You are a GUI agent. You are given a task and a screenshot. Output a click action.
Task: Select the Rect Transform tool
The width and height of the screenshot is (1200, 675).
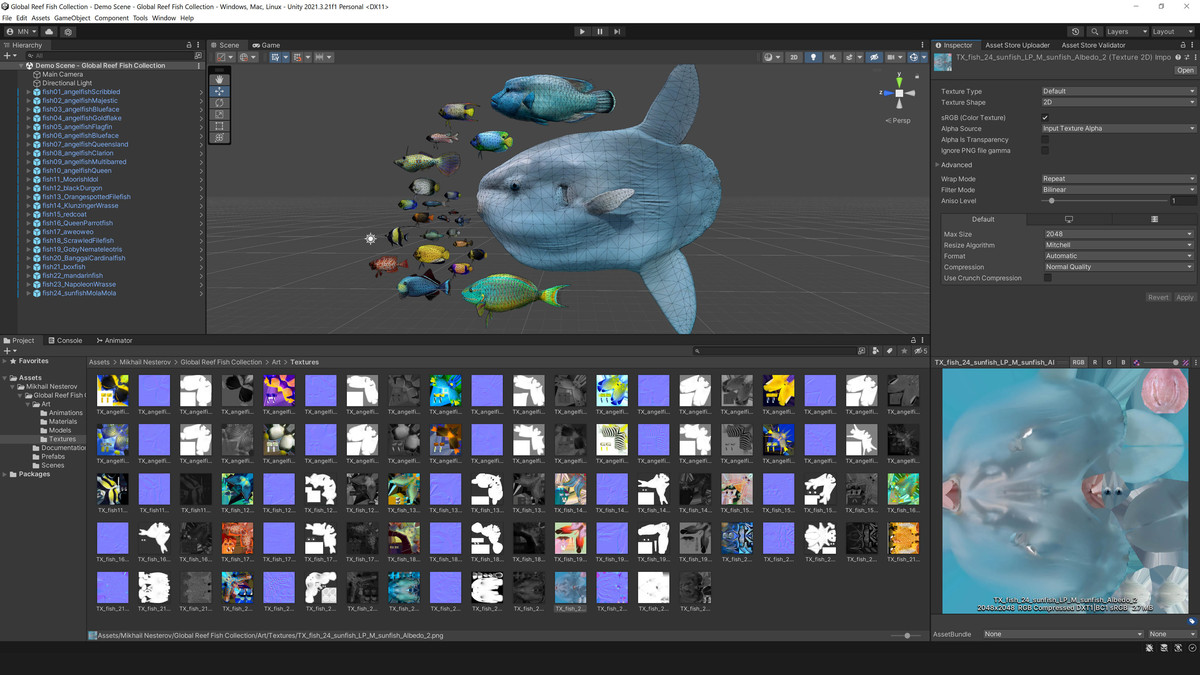pos(219,126)
